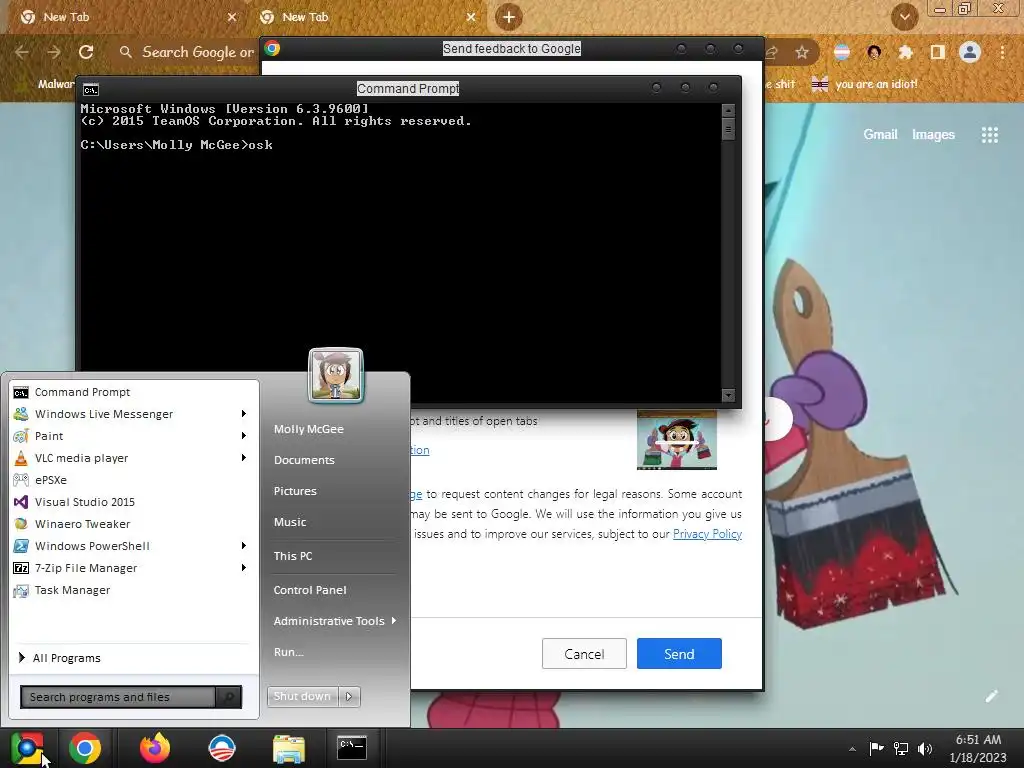Open File Explorer from the taskbar
This screenshot has height=768, width=1024.
(289, 748)
